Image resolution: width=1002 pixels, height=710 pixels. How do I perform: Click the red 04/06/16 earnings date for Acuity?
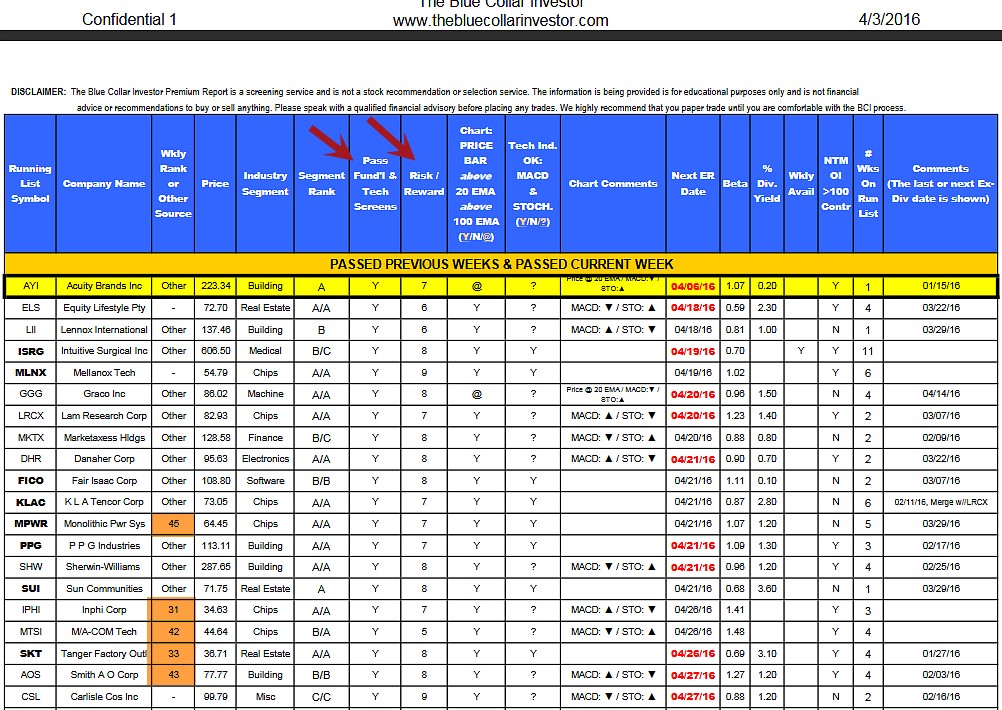(693, 286)
